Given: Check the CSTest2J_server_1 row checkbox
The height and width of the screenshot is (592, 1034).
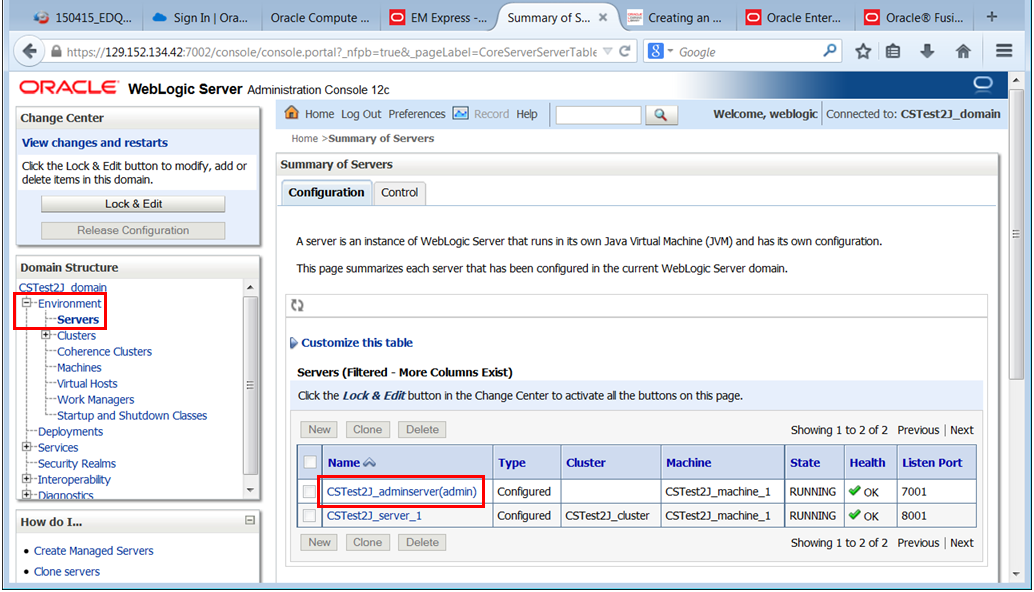Looking at the screenshot, I should [309, 516].
